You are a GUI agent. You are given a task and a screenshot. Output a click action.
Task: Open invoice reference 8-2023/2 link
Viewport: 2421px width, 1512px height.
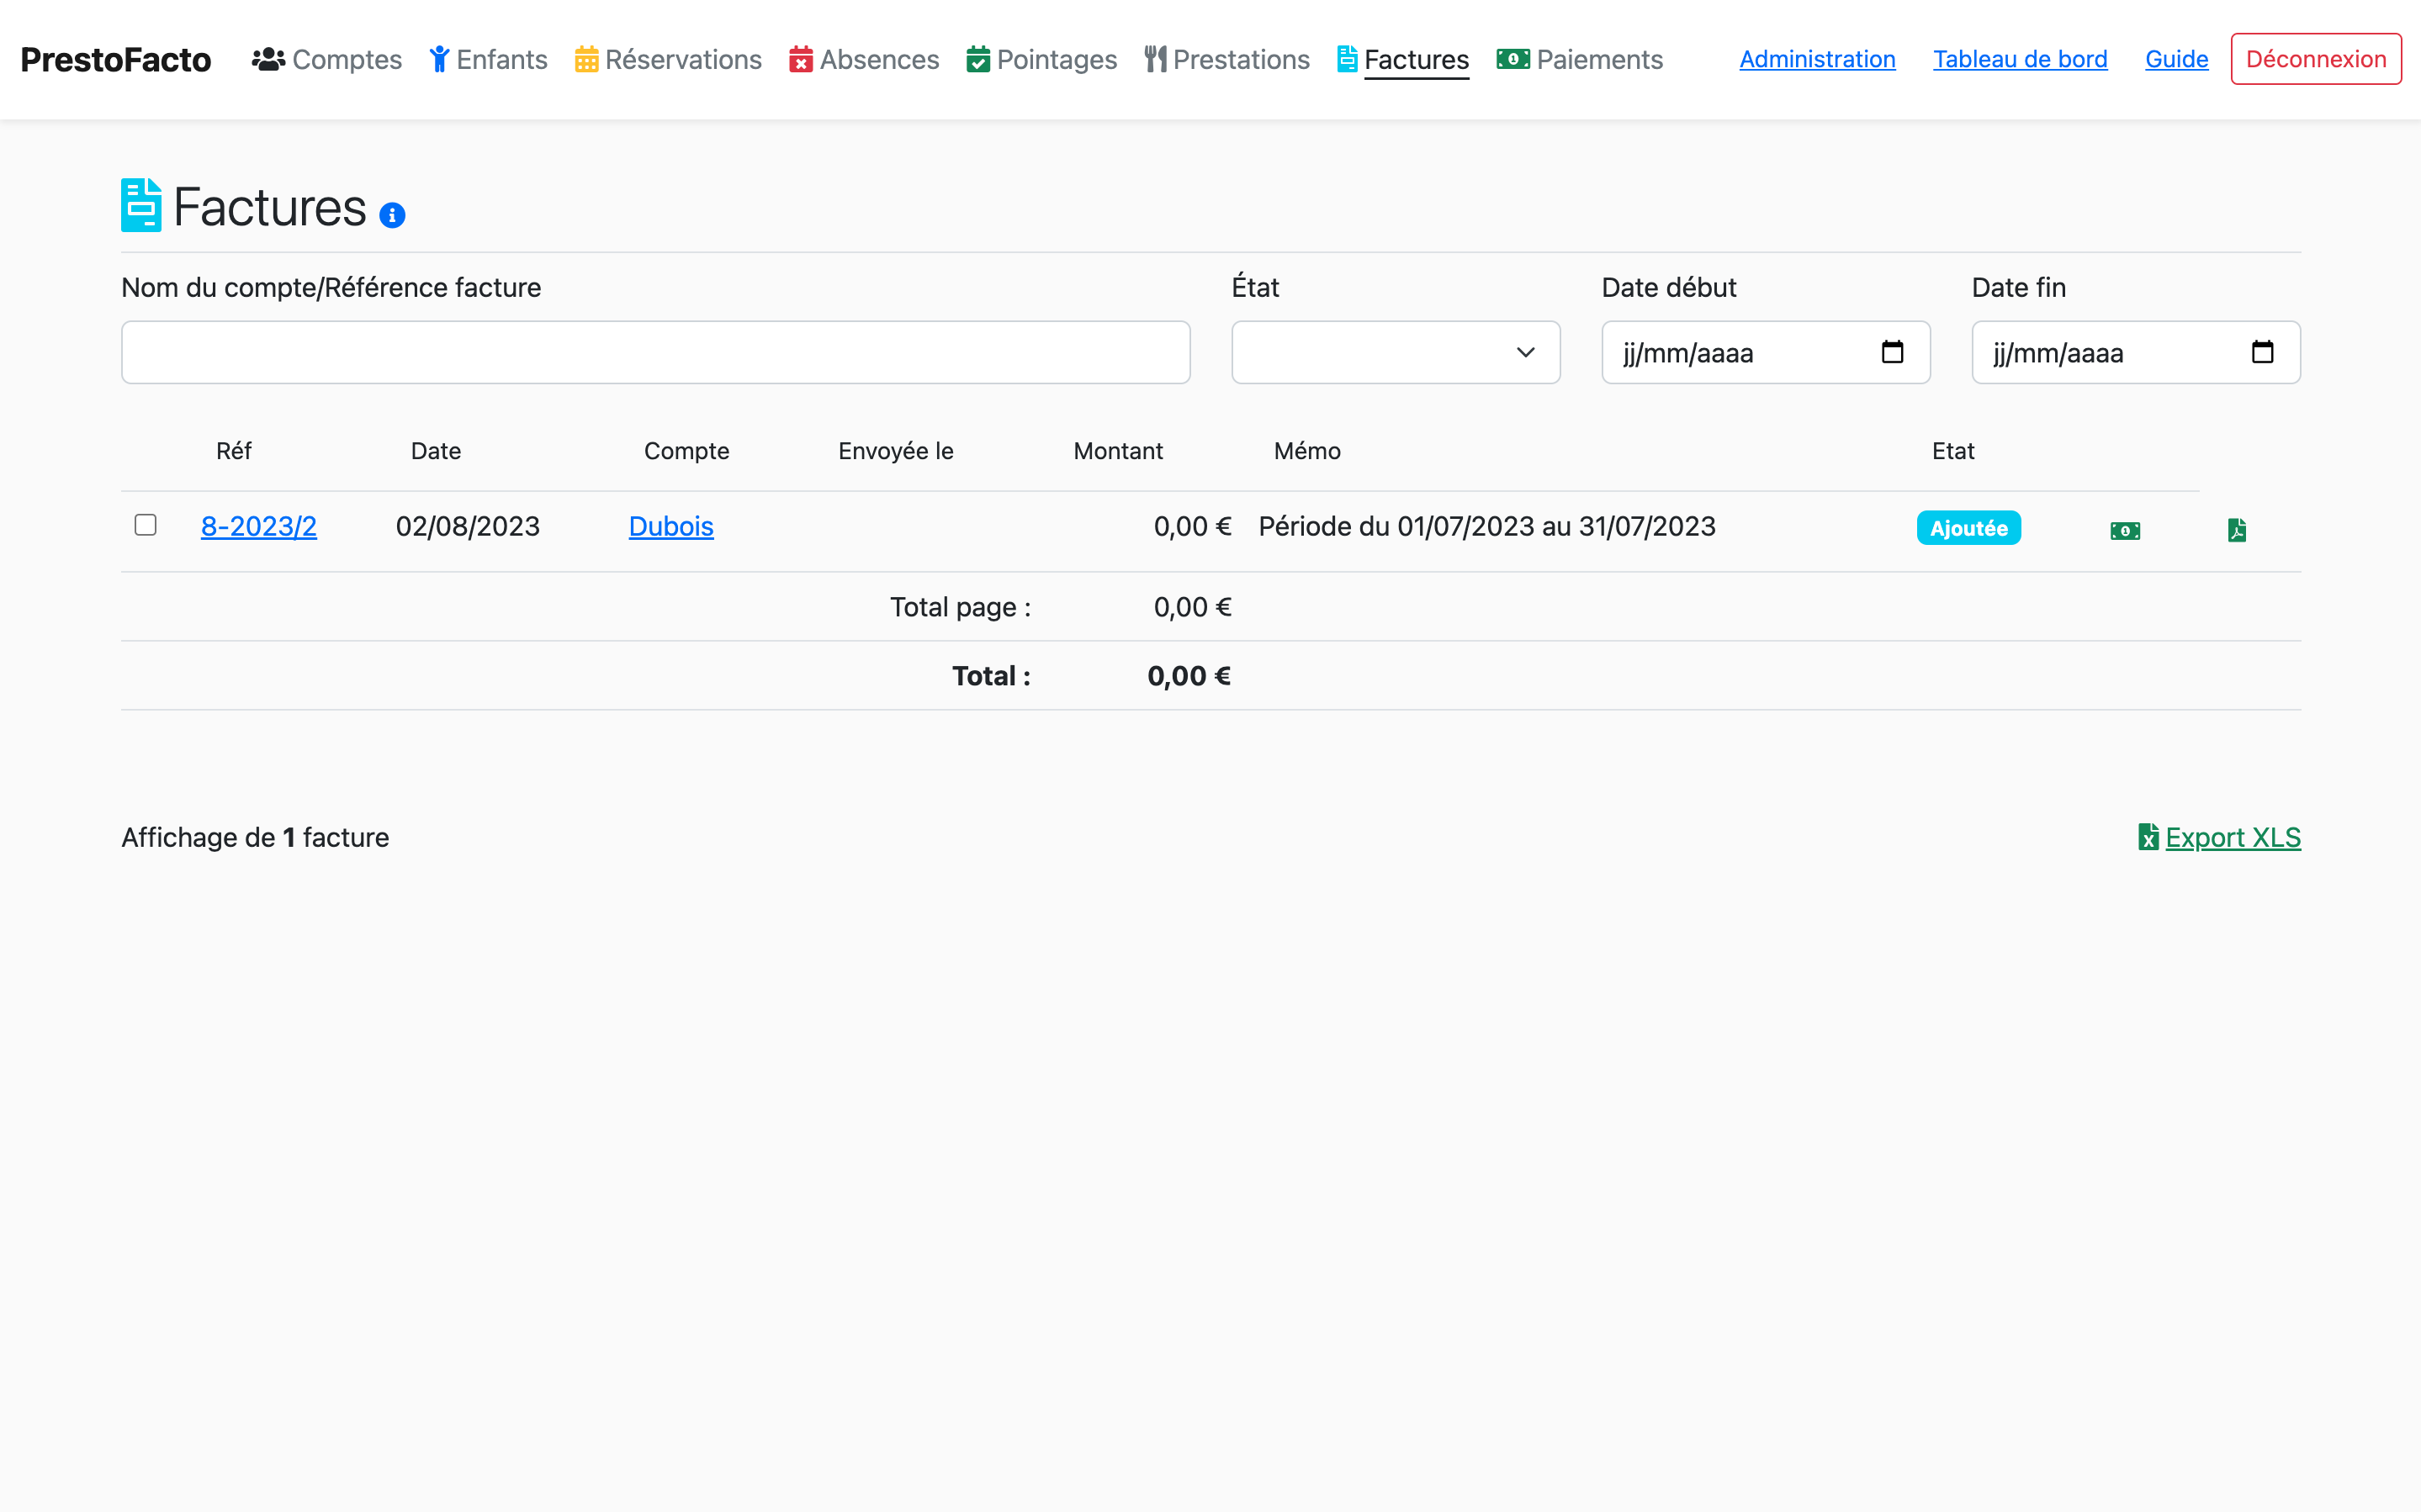[259, 526]
